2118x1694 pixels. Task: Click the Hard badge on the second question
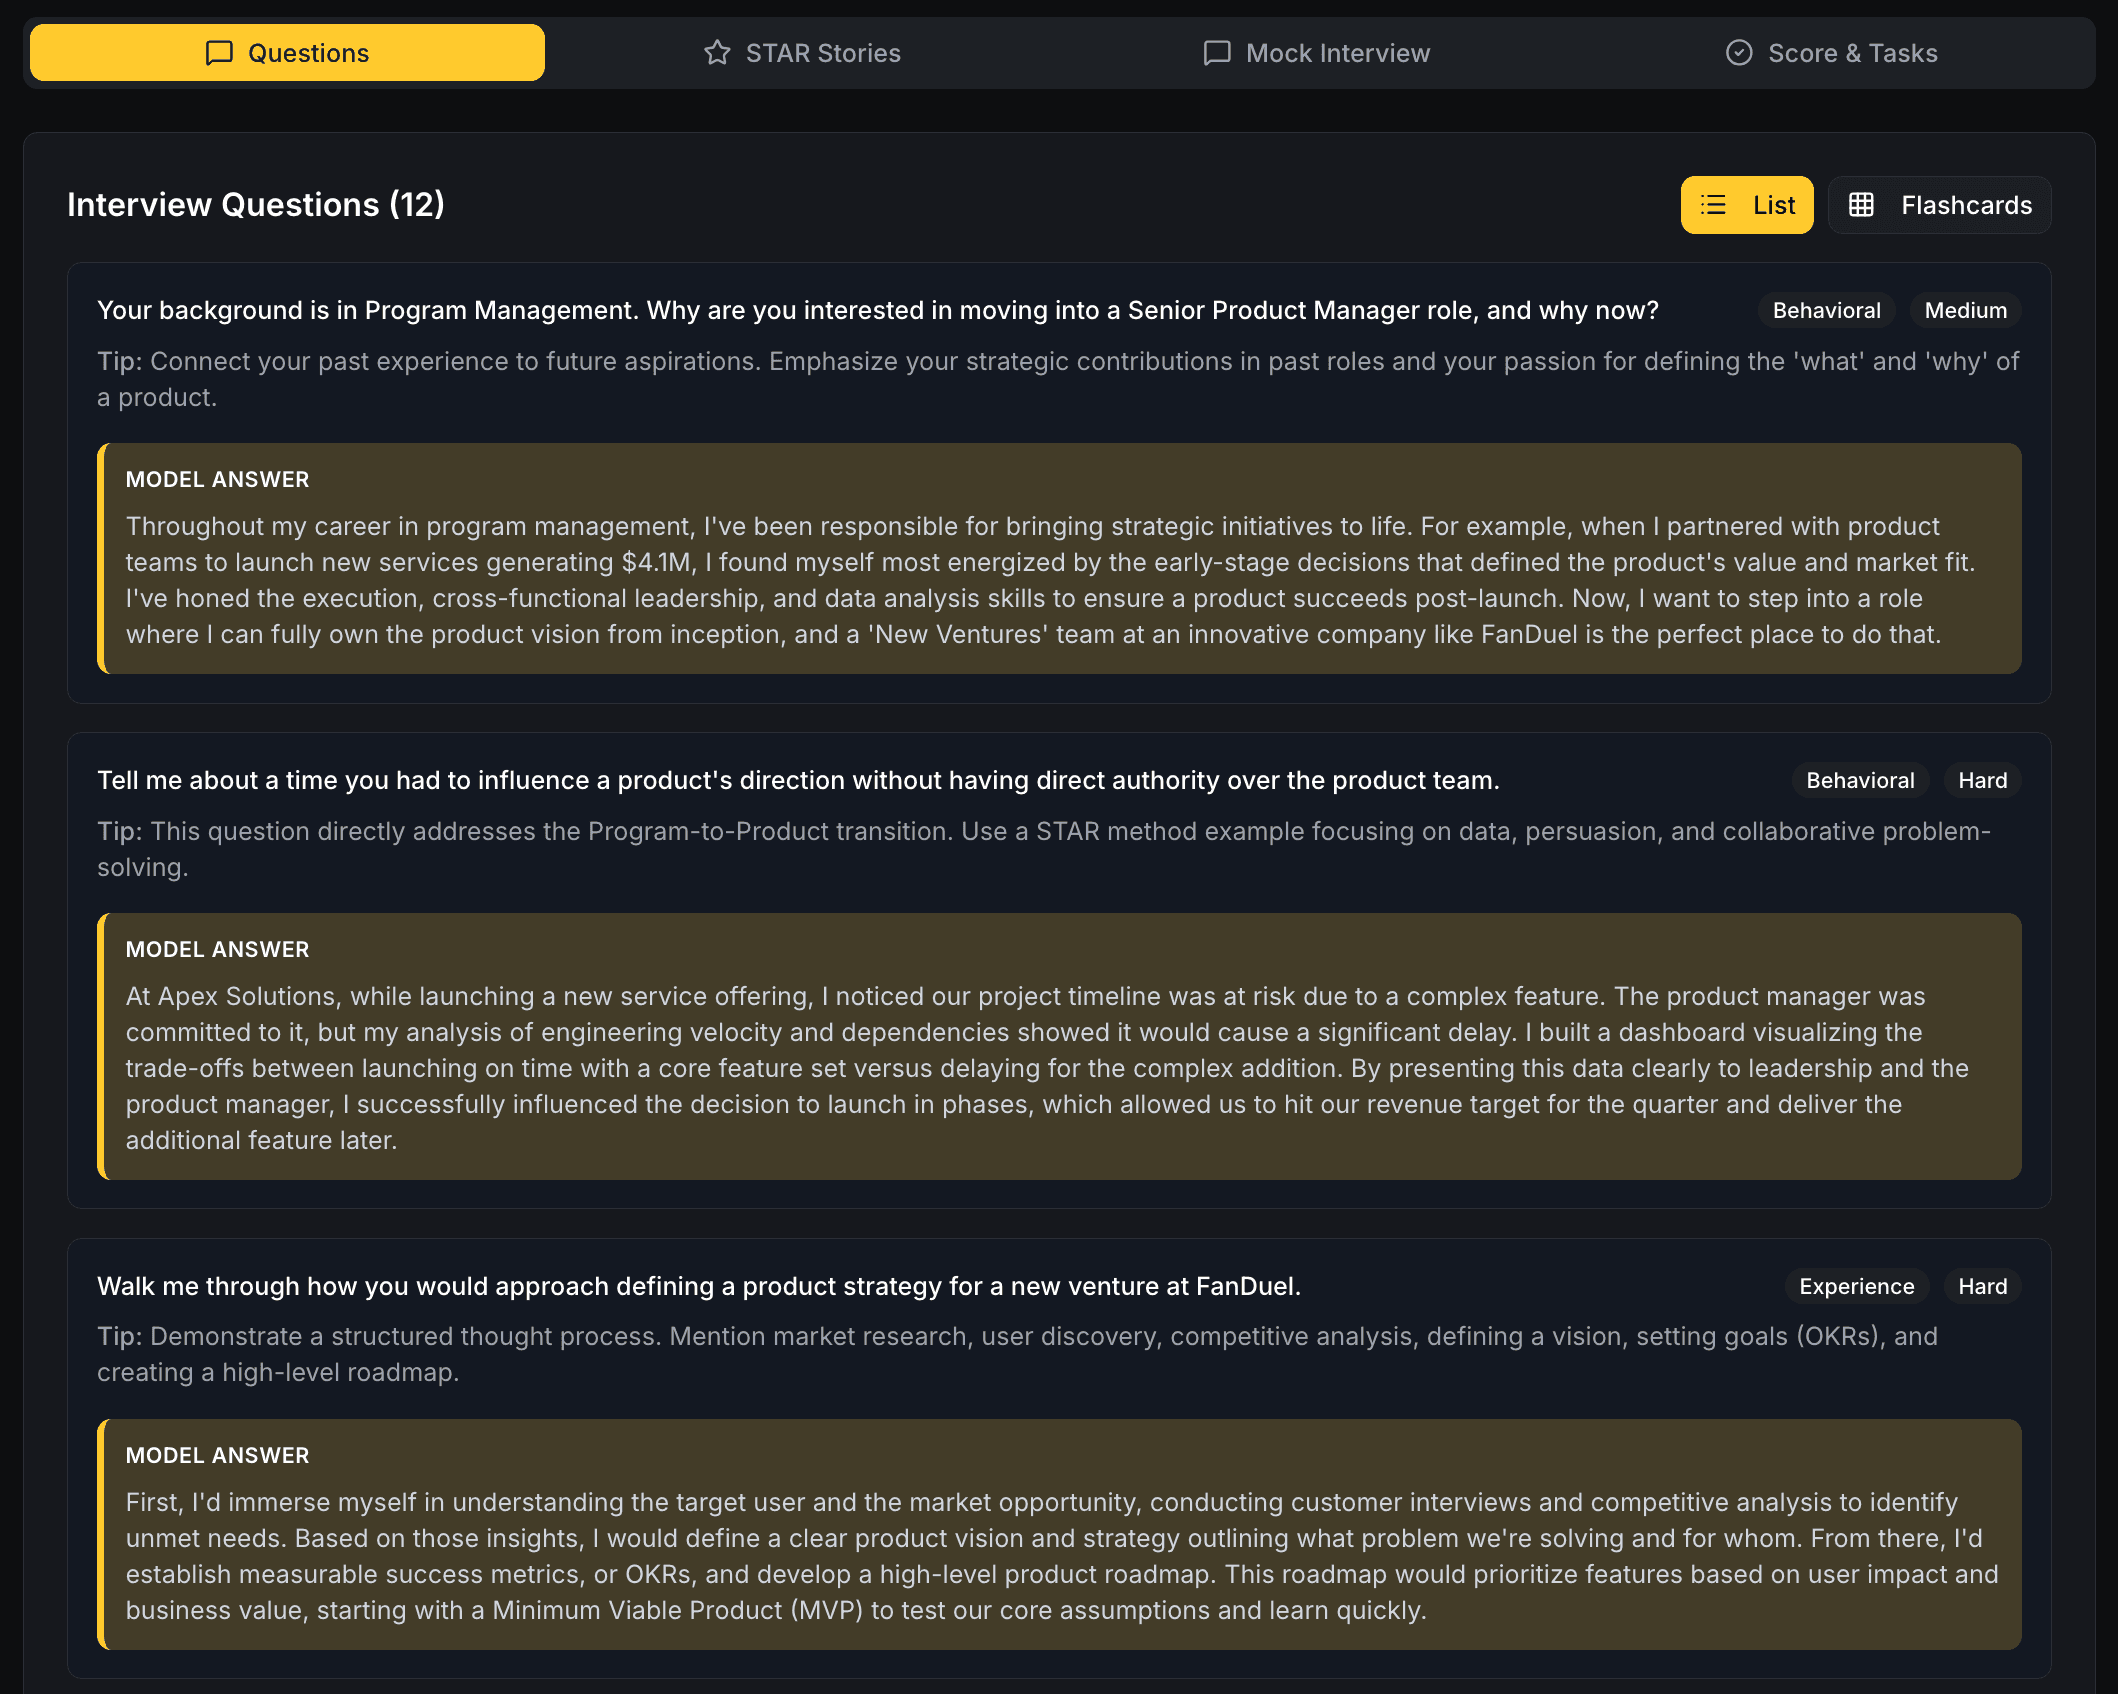pyautogui.click(x=1982, y=780)
